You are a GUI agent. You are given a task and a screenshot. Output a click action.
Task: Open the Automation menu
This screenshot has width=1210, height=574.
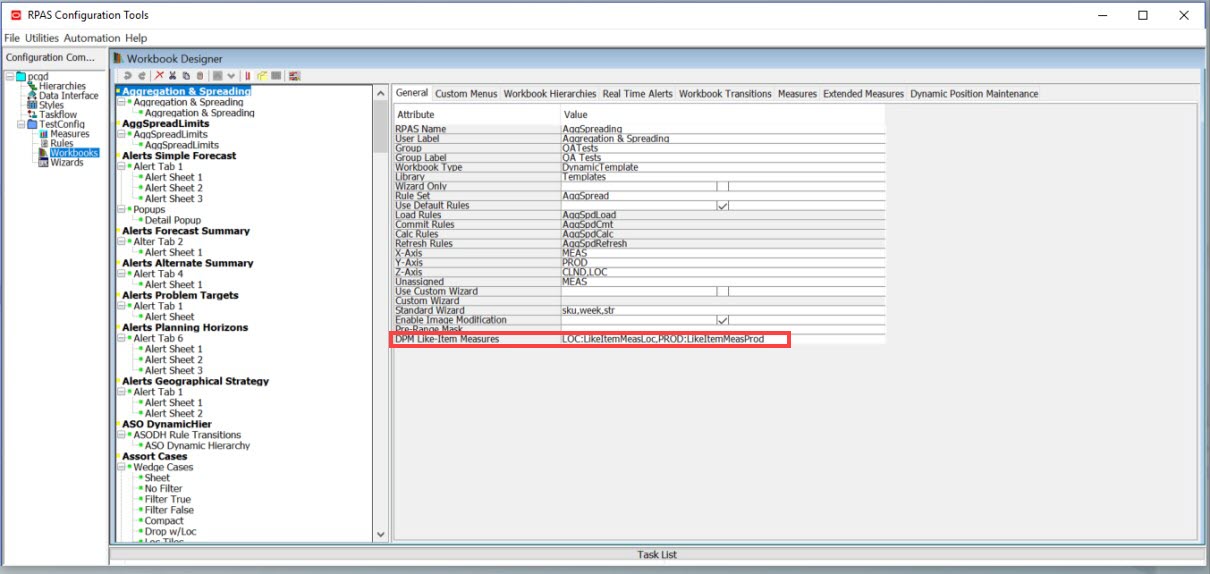tap(92, 38)
